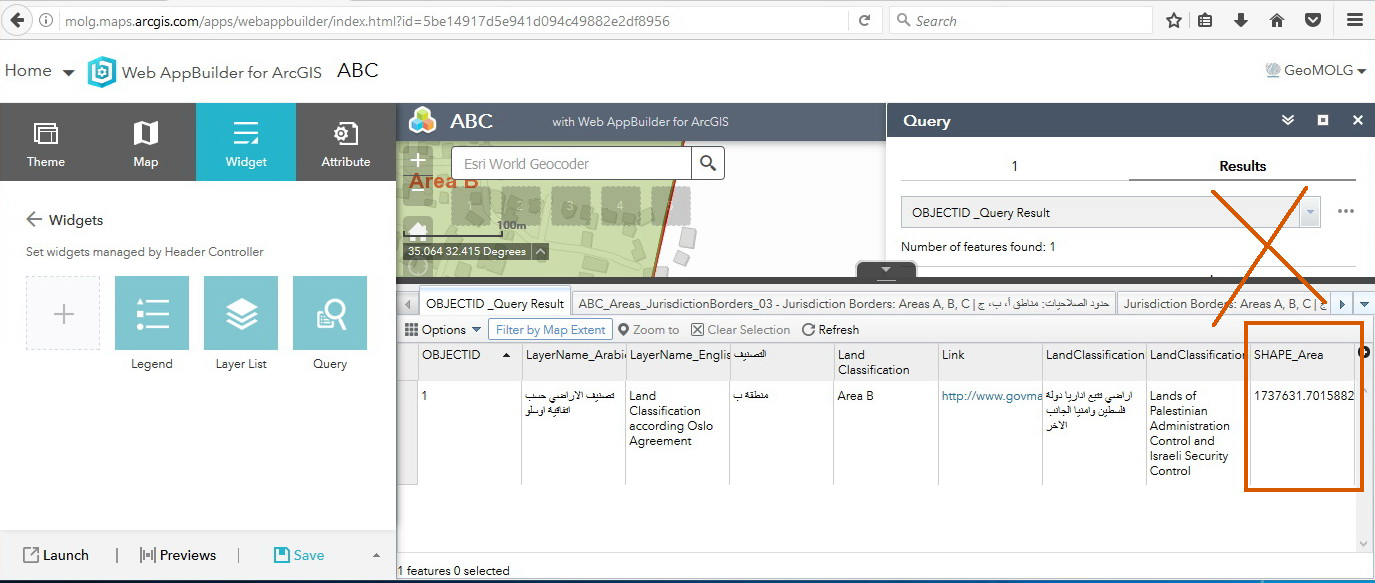Select the 1737631.7015882 area value
Viewport: 1375px width, 583px height.
pyautogui.click(x=1303, y=395)
